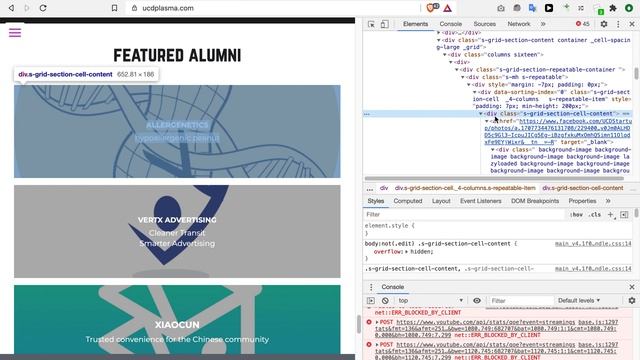The image size is (640, 360).
Task: Open the Brave Rewards triangle icon
Action: pyautogui.click(x=448, y=8)
